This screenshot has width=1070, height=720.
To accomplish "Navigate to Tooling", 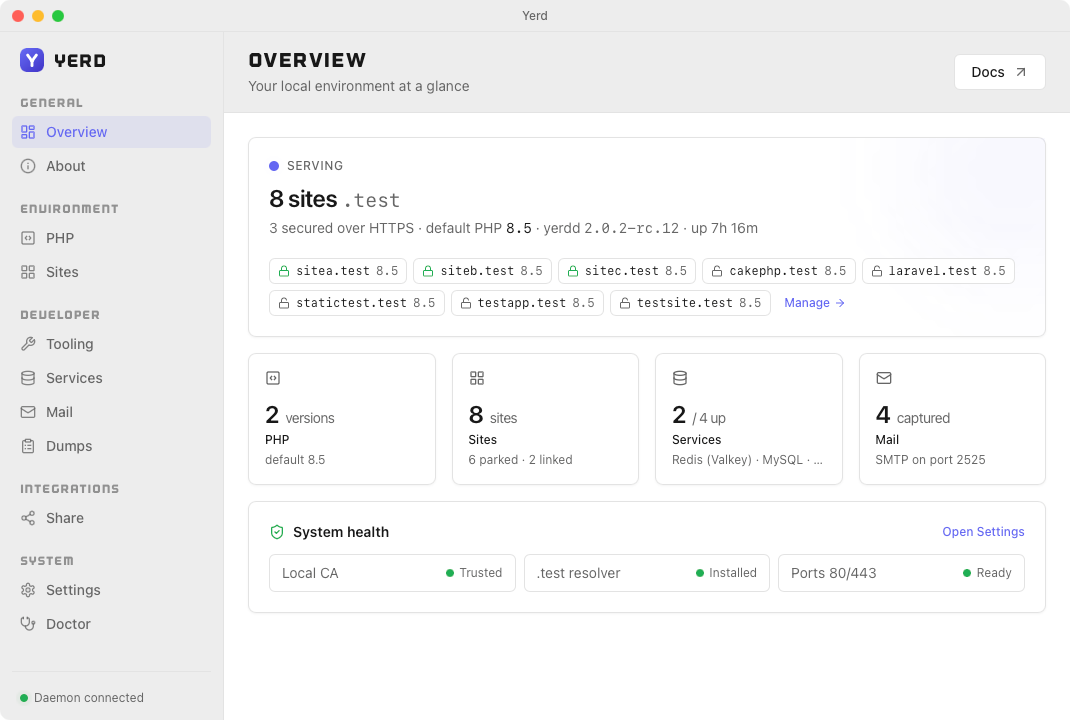I will click(111, 344).
